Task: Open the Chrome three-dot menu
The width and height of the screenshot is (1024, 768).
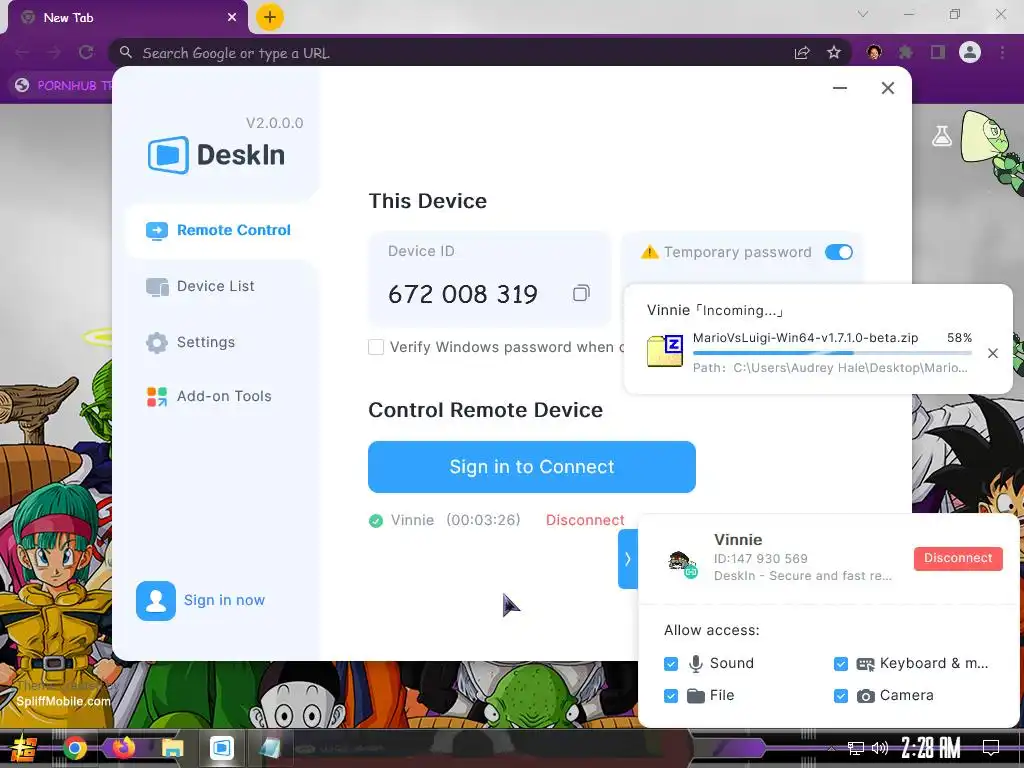Action: (x=1002, y=52)
